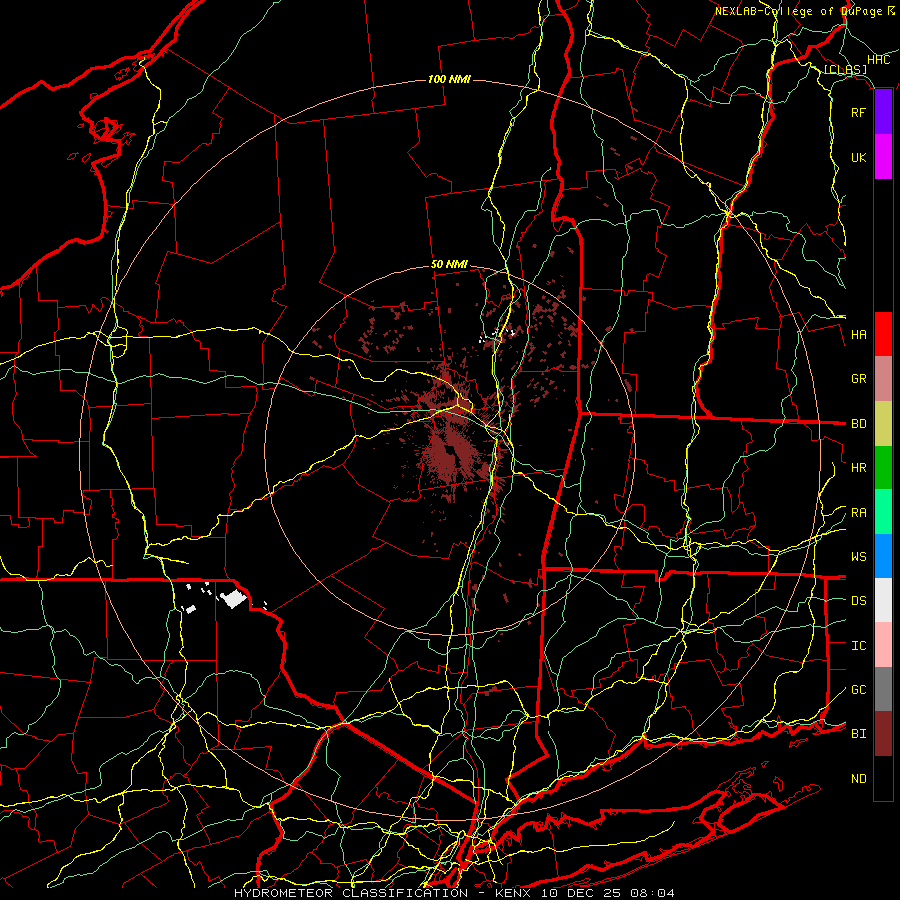Click the RF legend label
This screenshot has height=900, width=900.
coord(858,112)
